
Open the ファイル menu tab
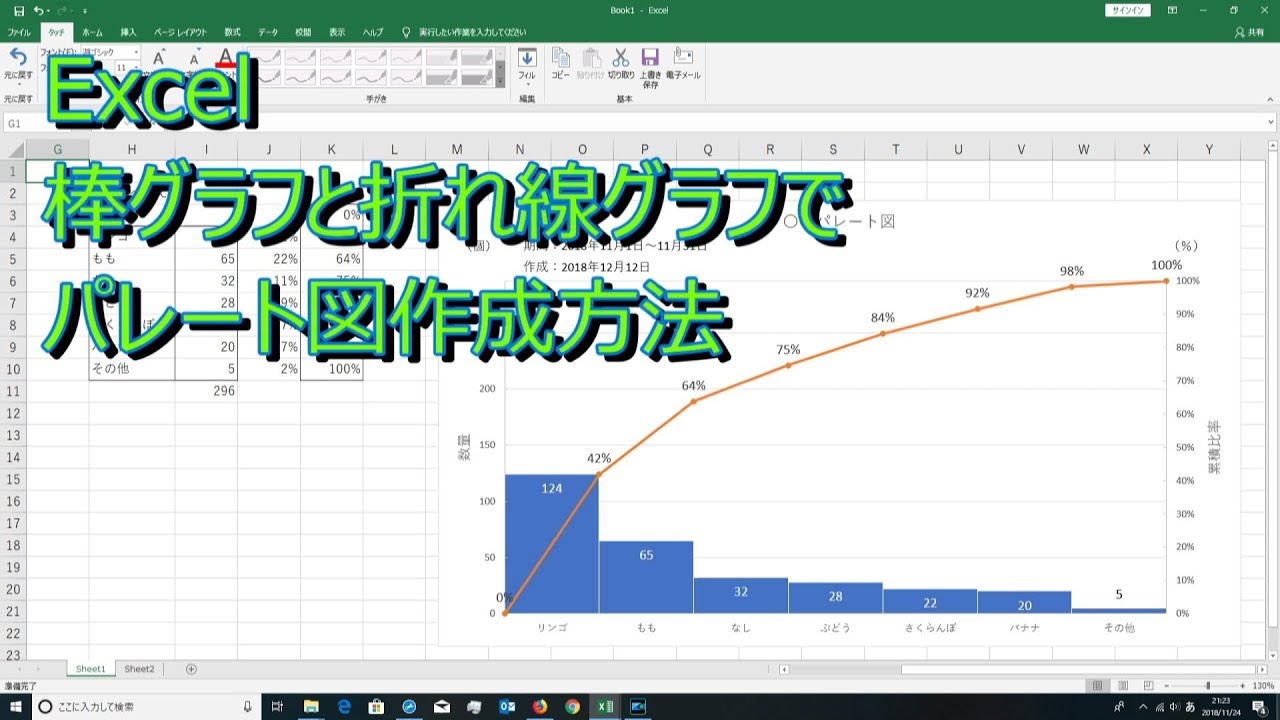19,32
